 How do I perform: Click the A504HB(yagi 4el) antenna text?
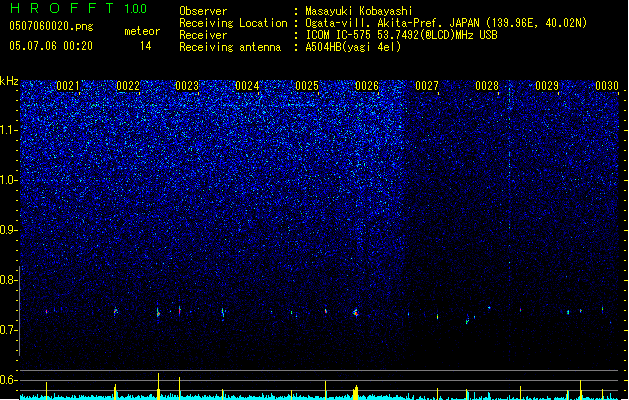point(353,47)
